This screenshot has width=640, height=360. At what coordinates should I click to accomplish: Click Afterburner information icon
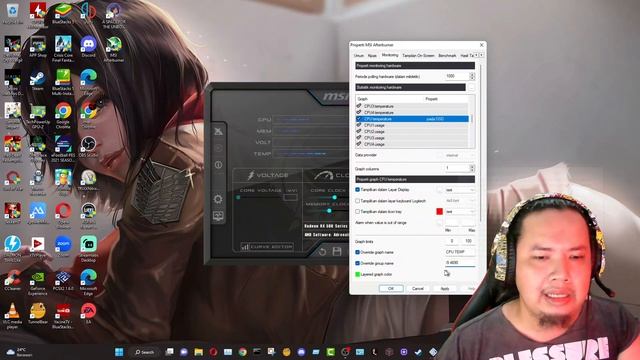click(x=218, y=164)
